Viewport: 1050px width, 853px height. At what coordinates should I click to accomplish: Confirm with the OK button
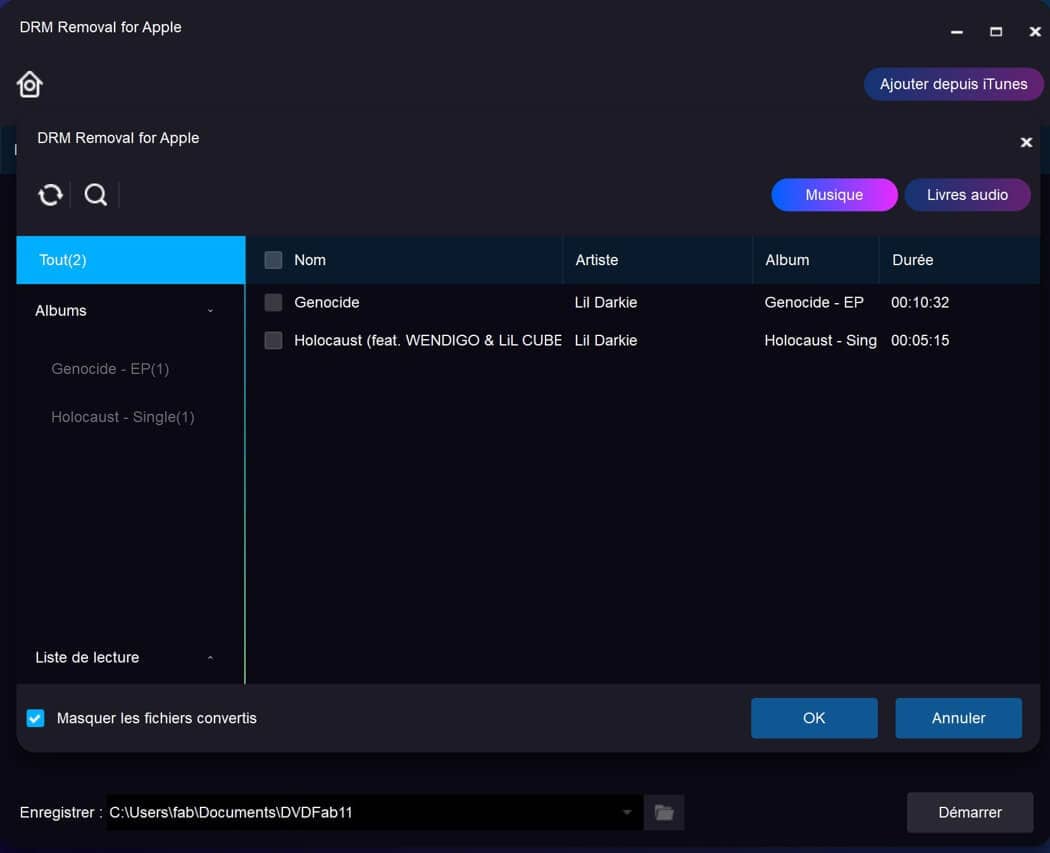(x=814, y=718)
